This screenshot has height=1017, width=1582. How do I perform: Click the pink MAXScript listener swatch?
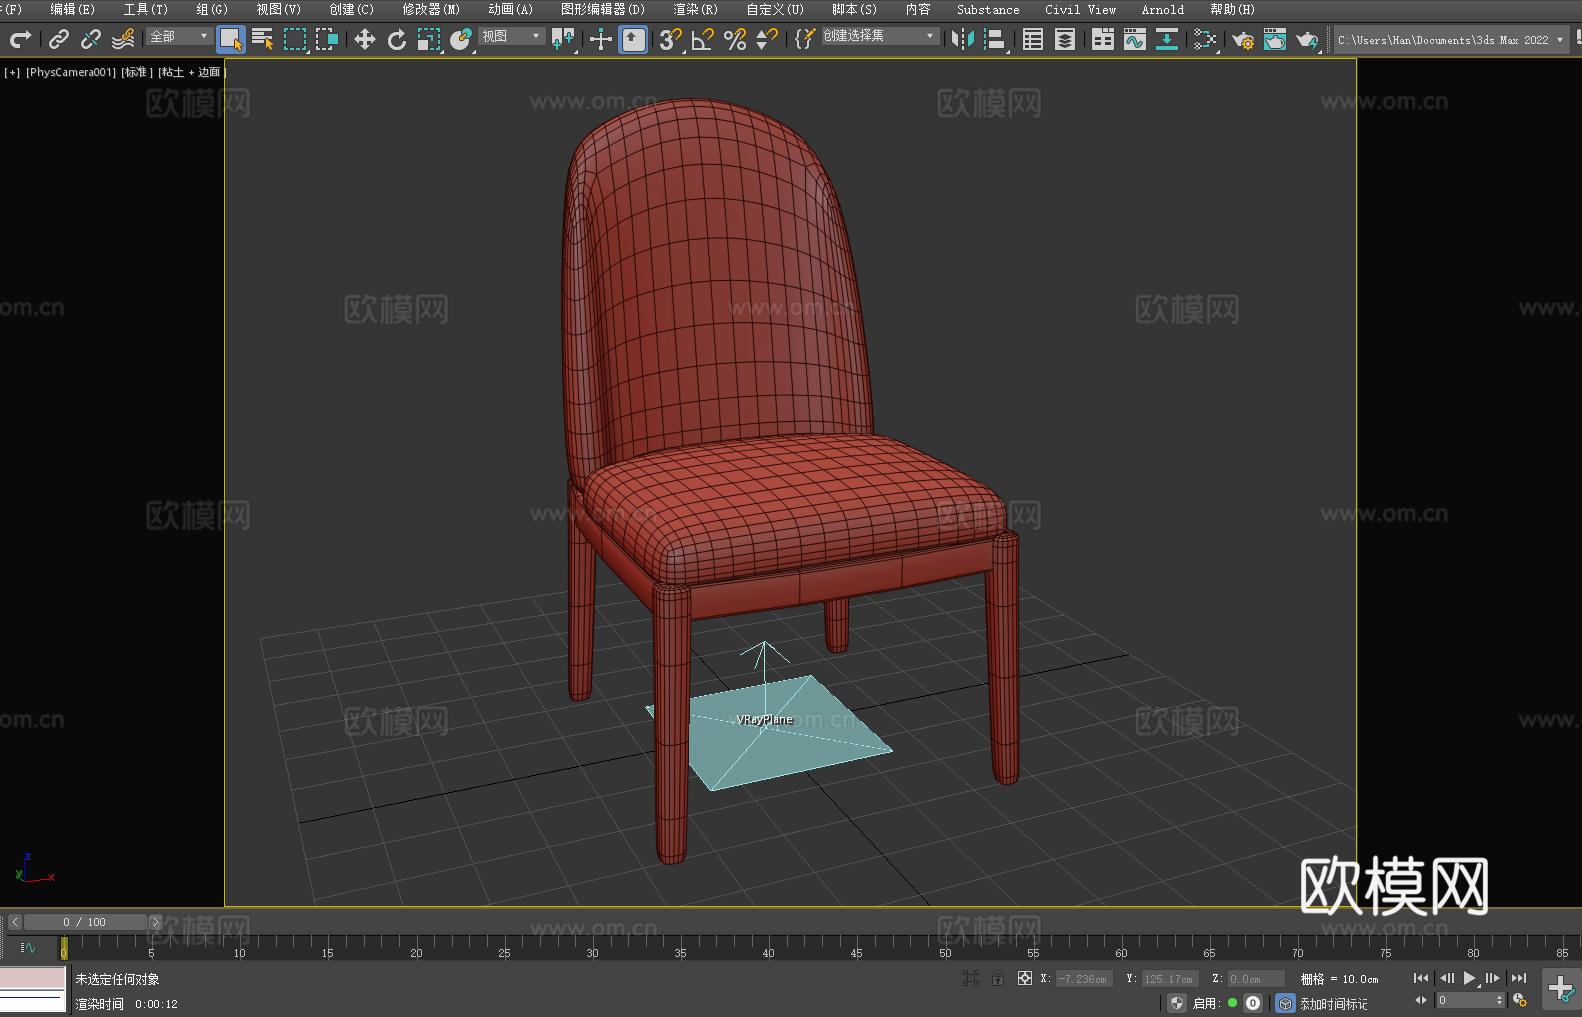[x=32, y=978]
